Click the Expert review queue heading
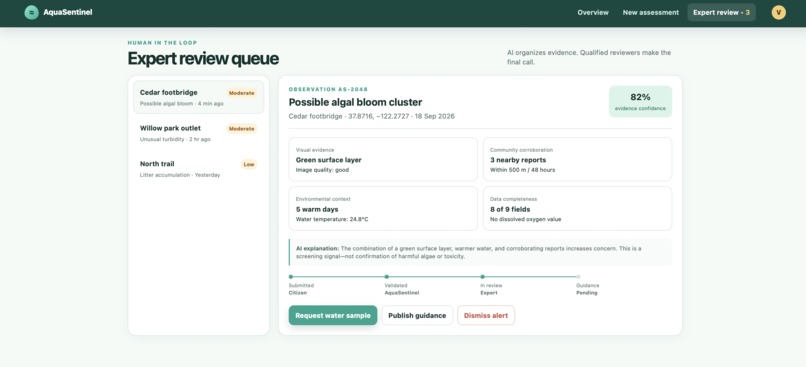The height and width of the screenshot is (367, 806). click(203, 59)
